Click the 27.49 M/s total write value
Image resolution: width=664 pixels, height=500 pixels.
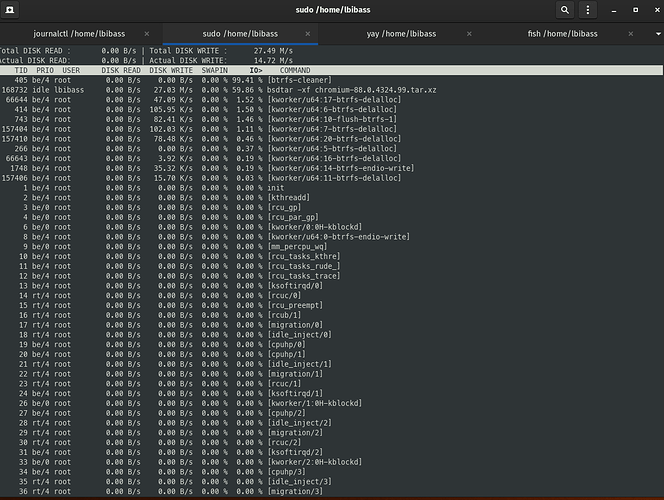273,51
